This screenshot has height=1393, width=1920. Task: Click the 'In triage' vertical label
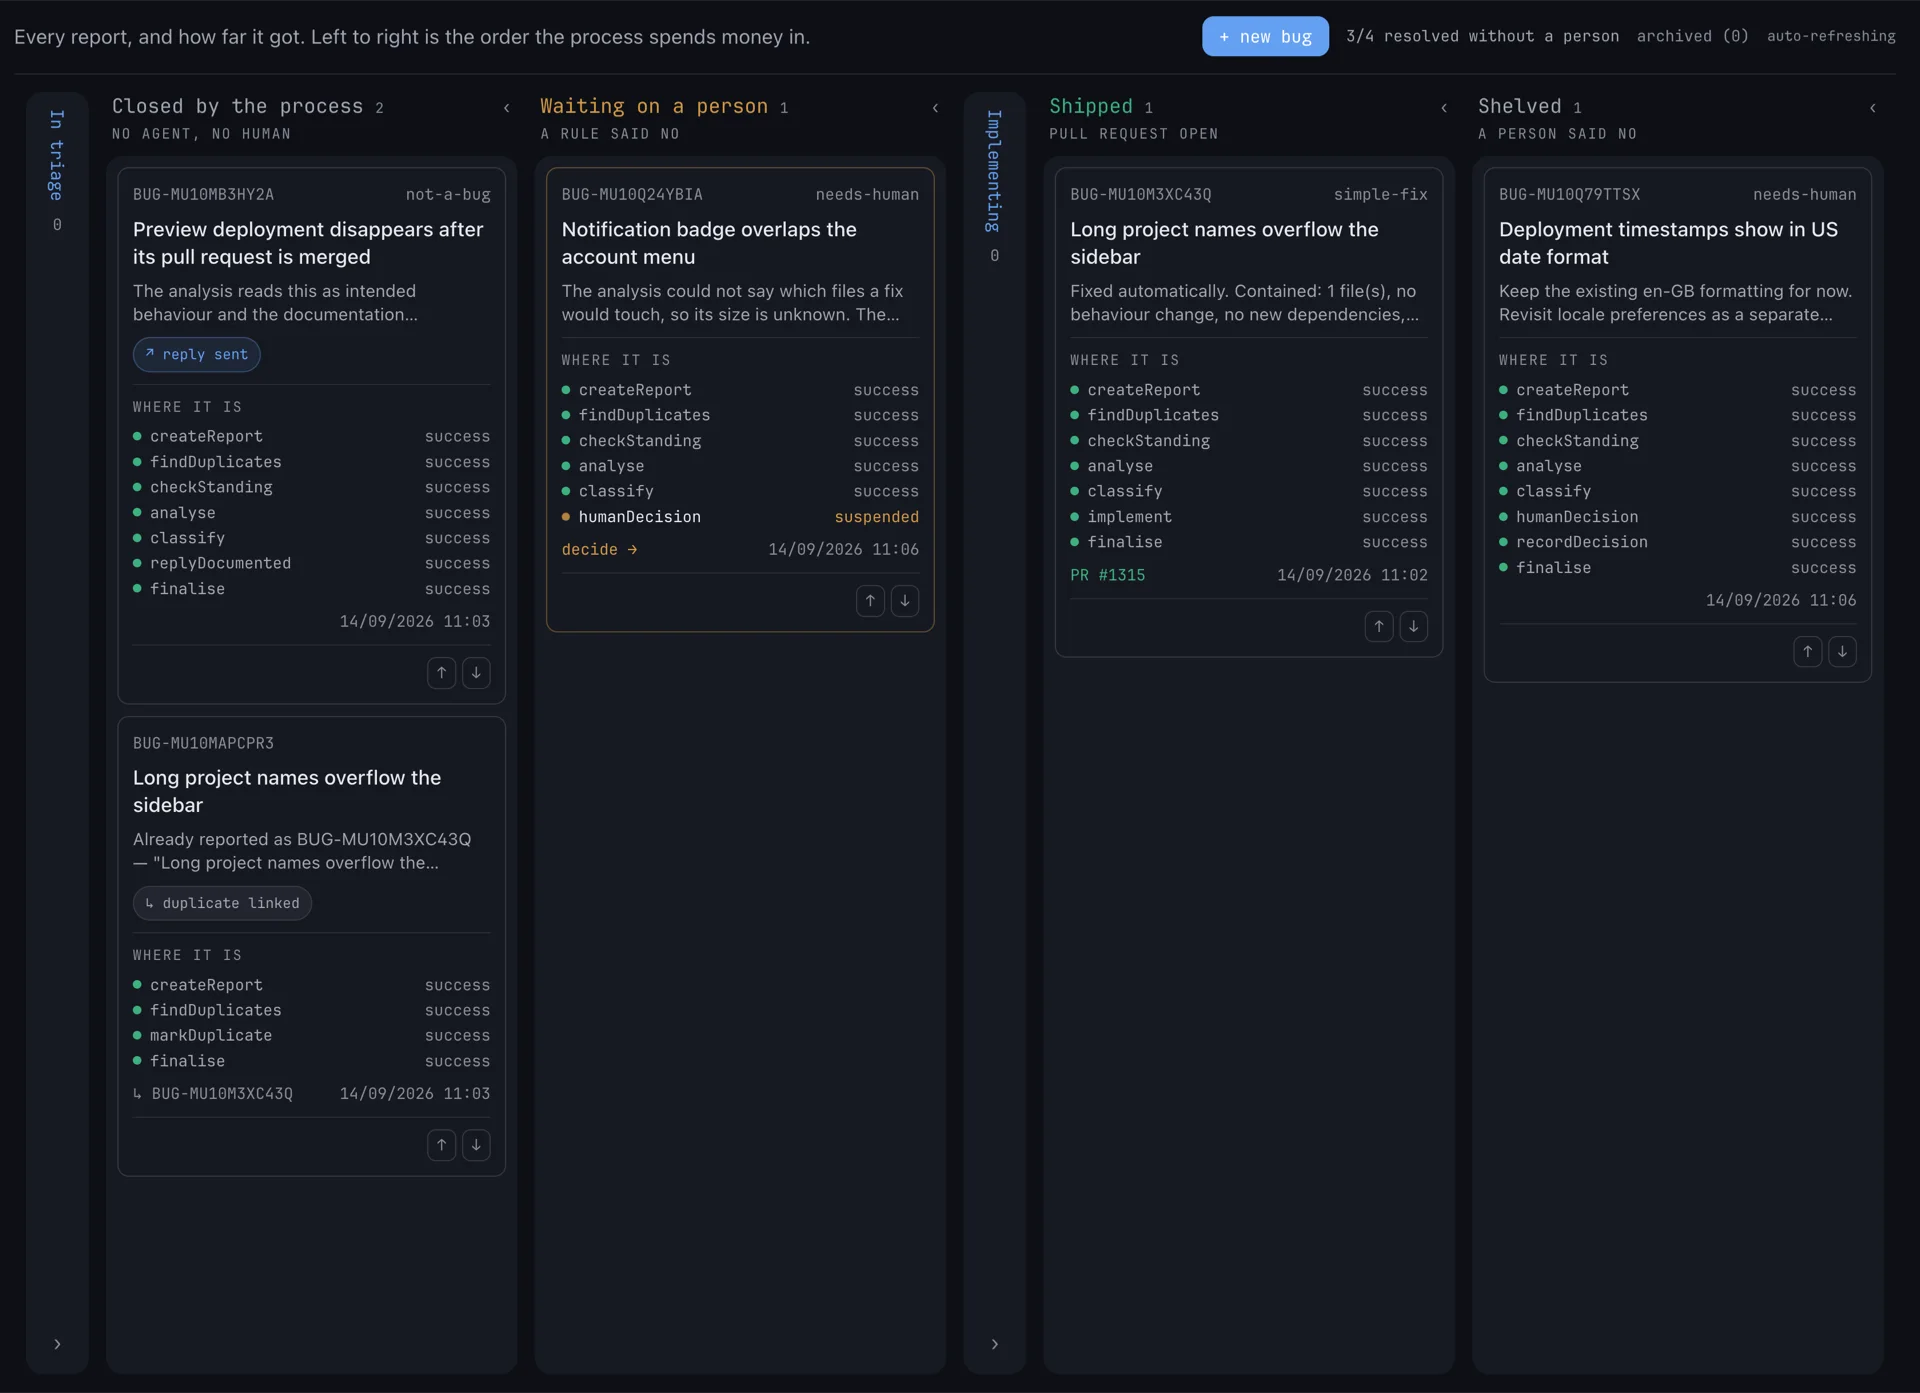tap(57, 155)
